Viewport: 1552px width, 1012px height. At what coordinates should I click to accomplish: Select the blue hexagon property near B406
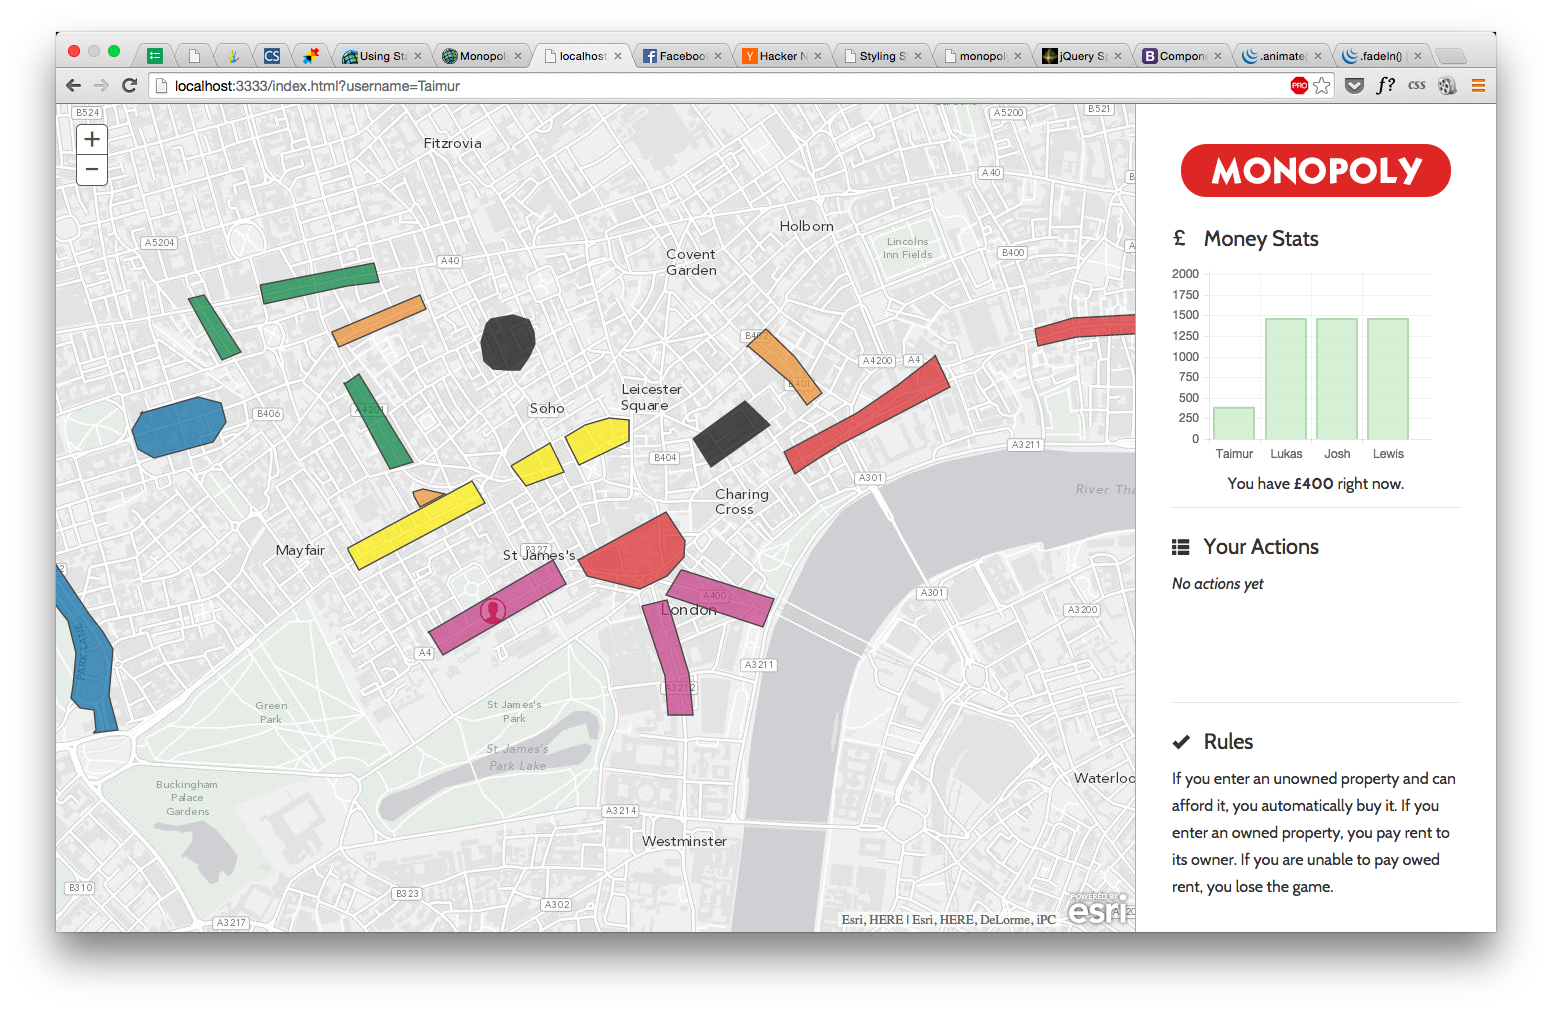[x=179, y=427]
